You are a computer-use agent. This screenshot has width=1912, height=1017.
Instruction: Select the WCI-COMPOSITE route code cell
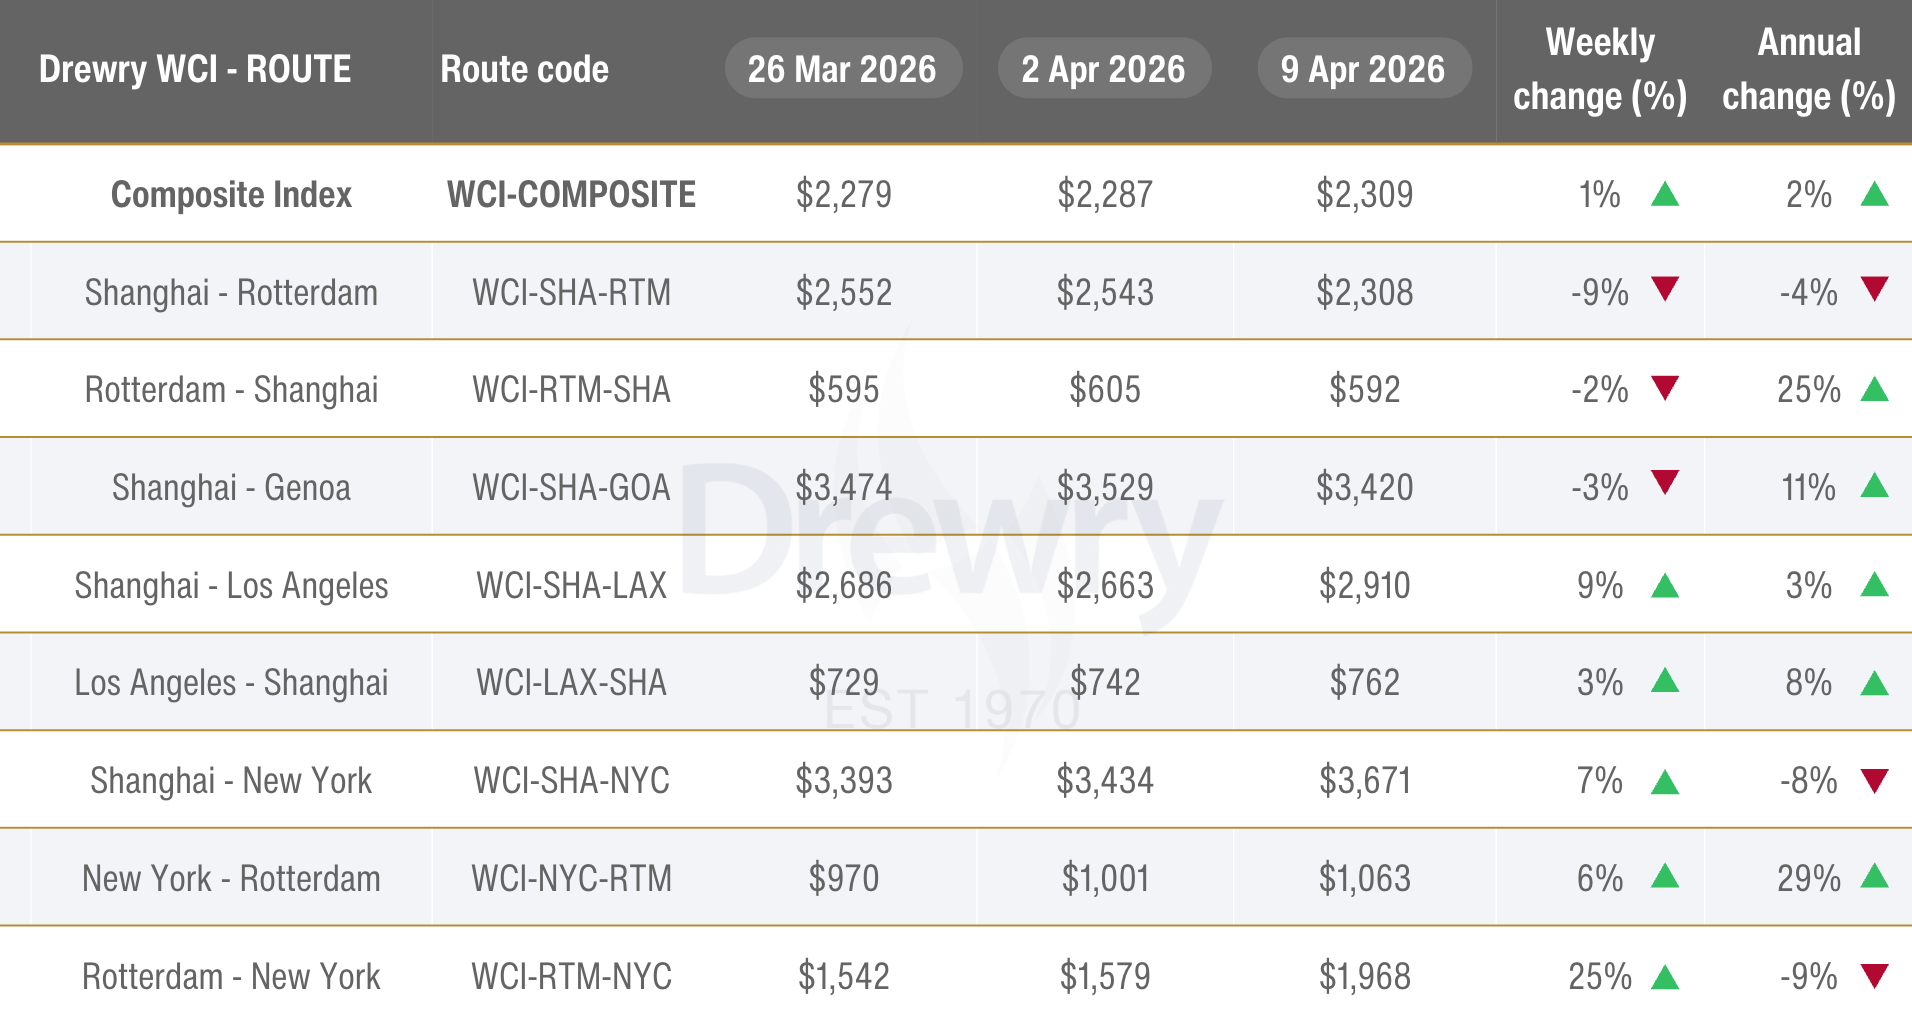571,194
